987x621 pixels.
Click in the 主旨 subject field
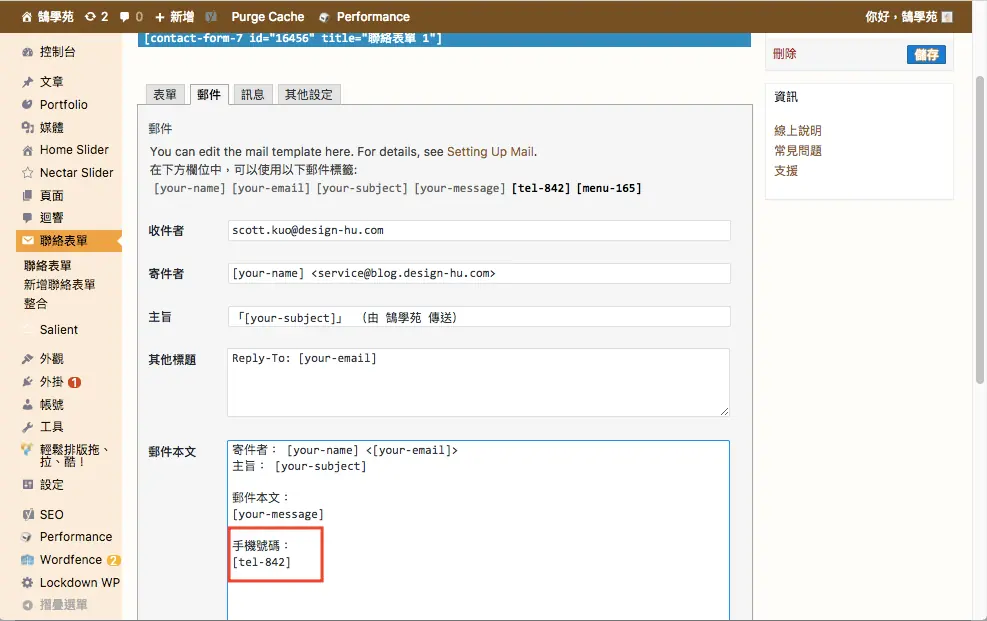(x=479, y=316)
